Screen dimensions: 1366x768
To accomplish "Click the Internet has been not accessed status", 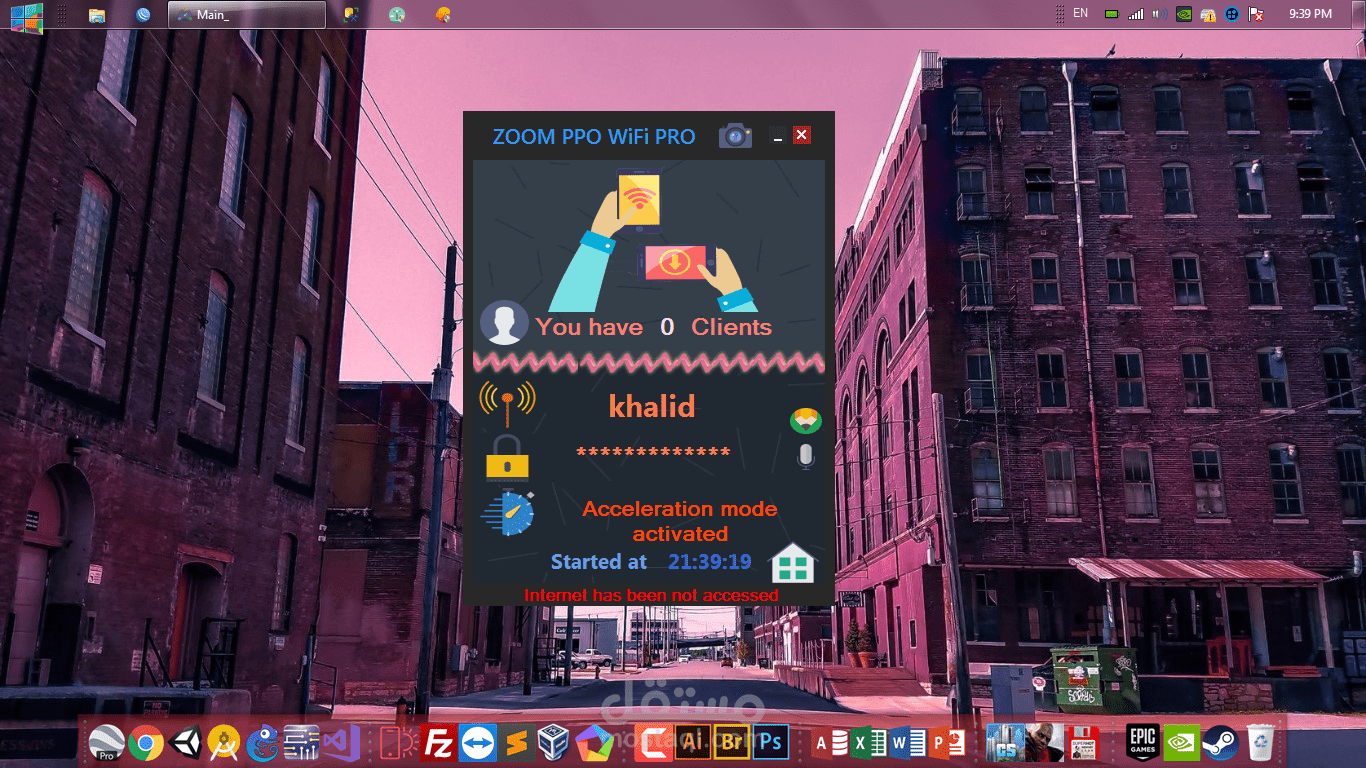I will pyautogui.click(x=651, y=595).
